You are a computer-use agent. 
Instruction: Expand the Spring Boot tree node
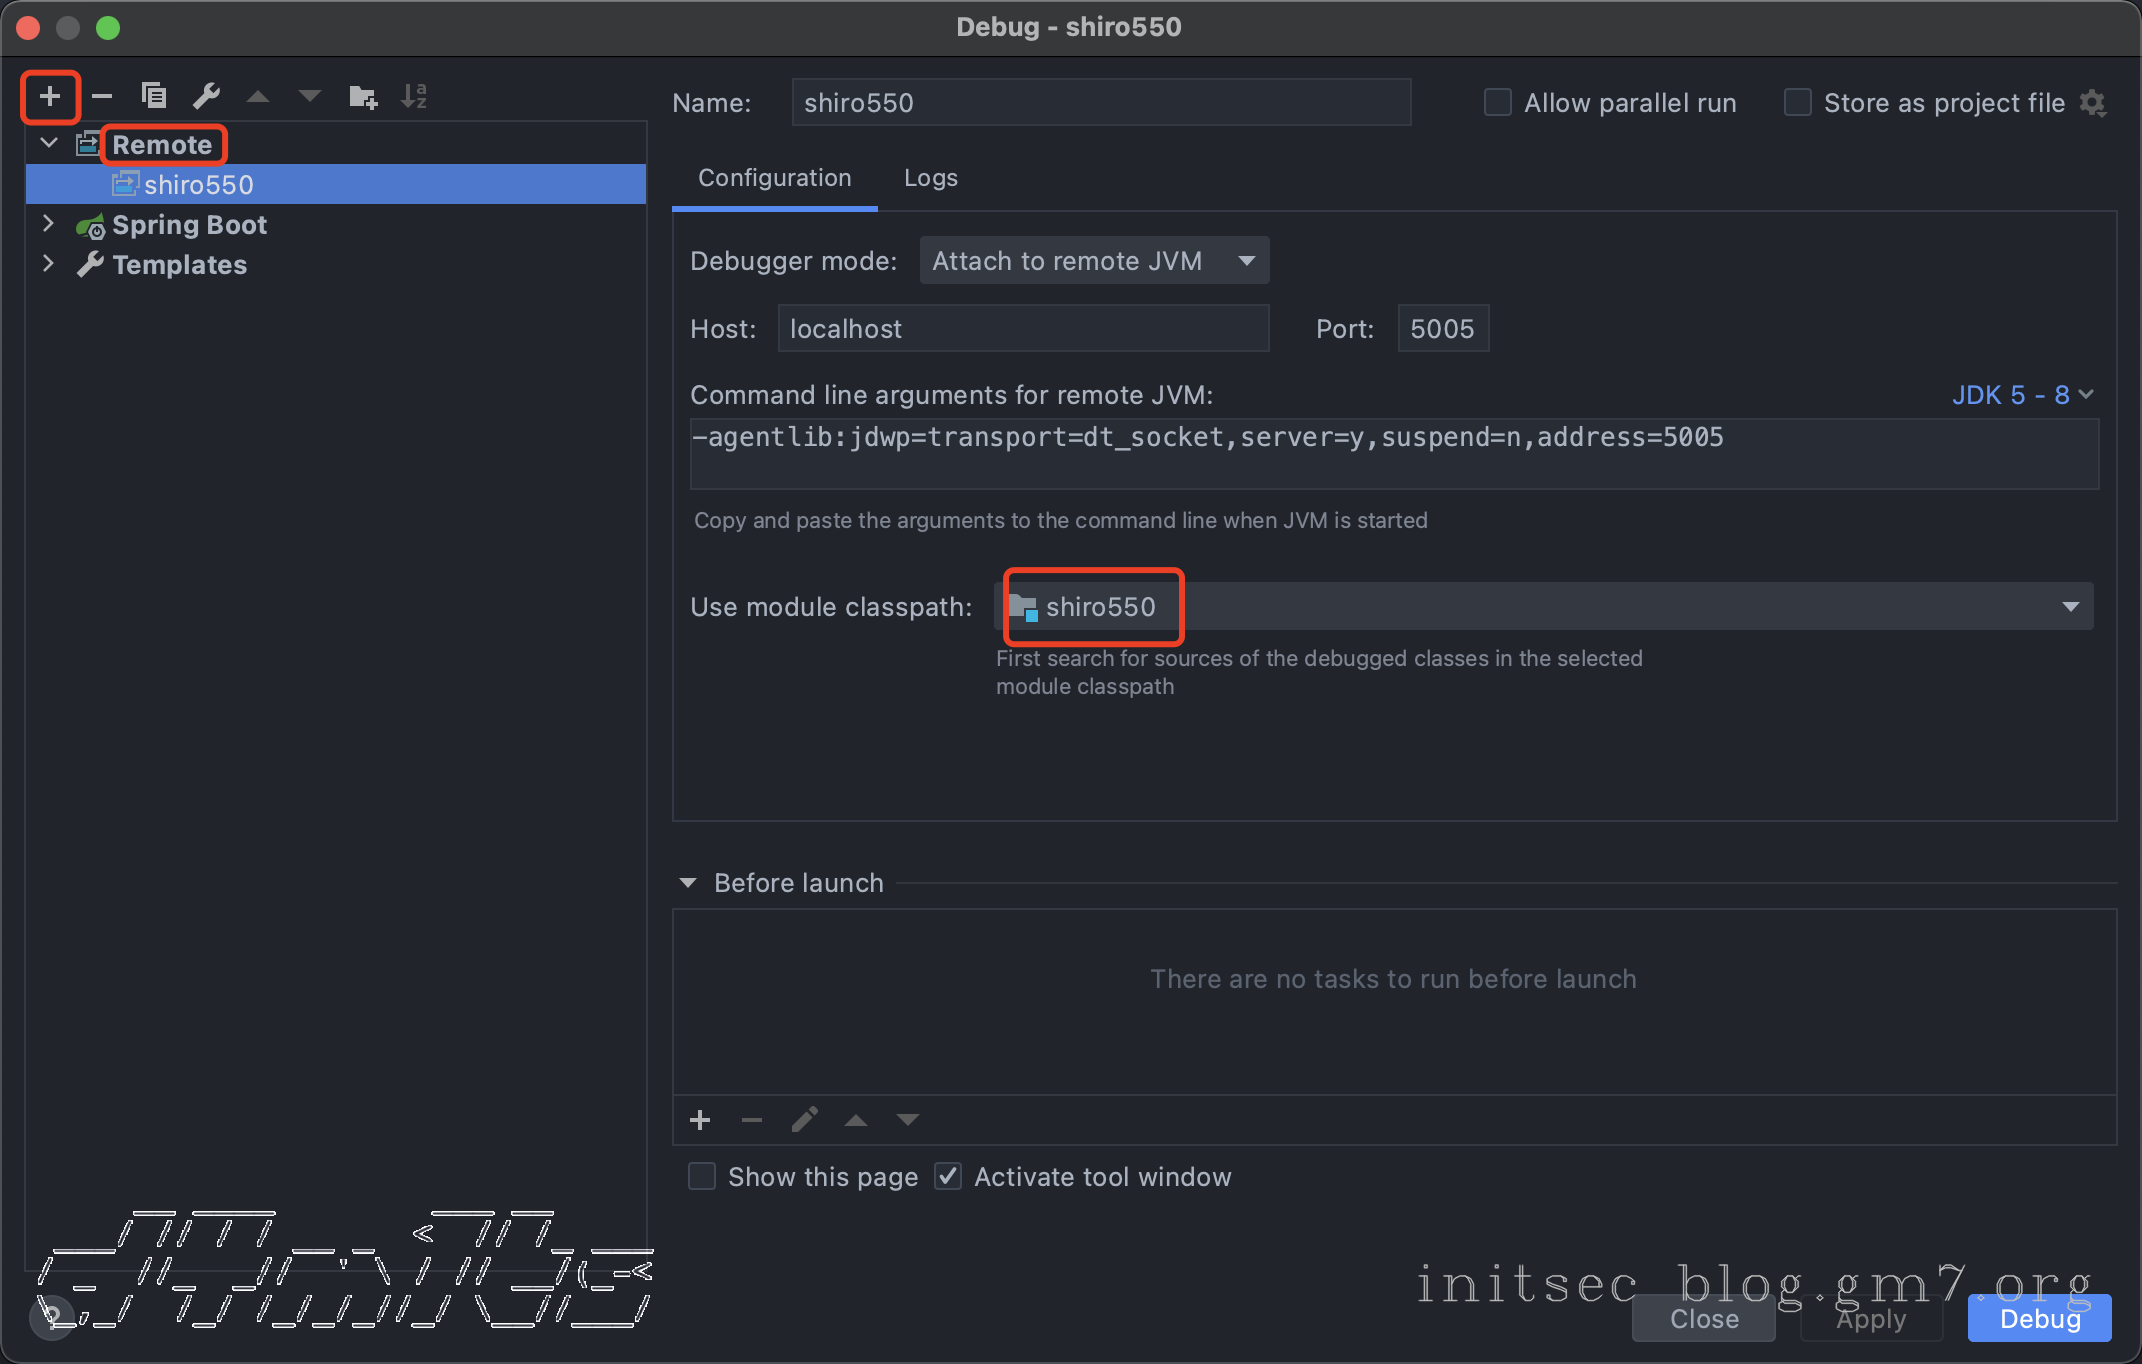48,225
